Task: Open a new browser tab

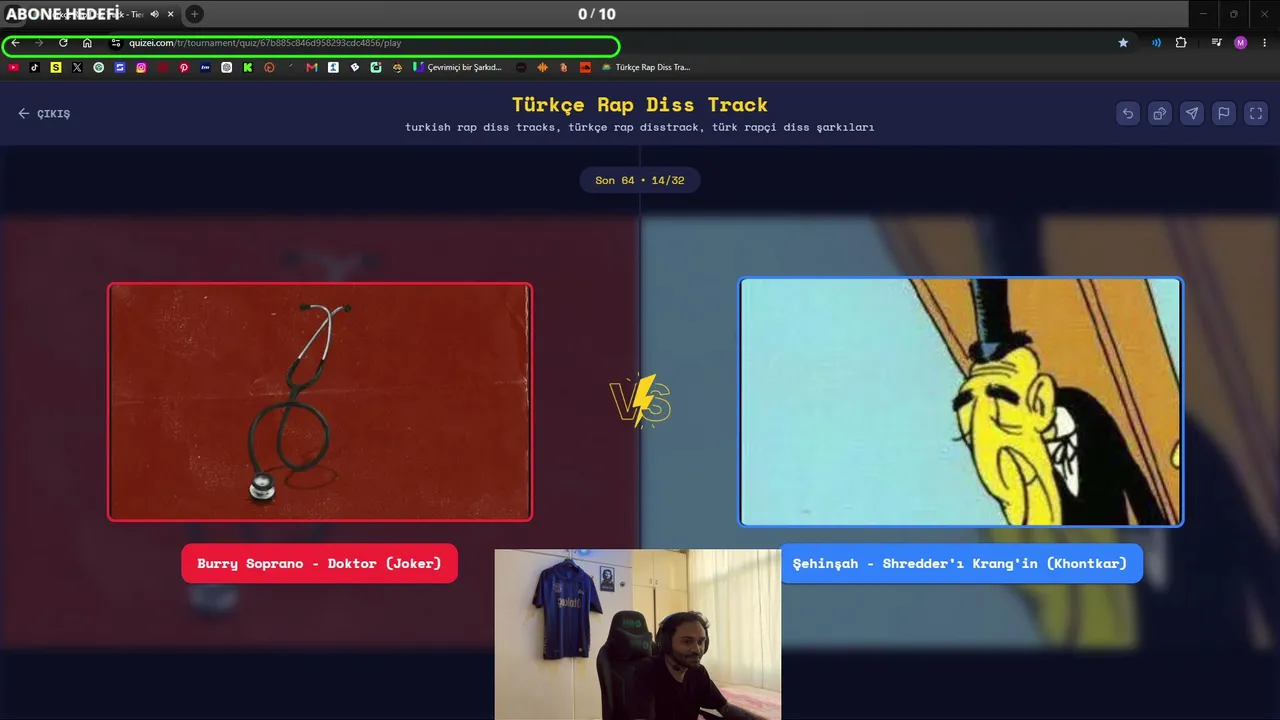Action: point(194,14)
